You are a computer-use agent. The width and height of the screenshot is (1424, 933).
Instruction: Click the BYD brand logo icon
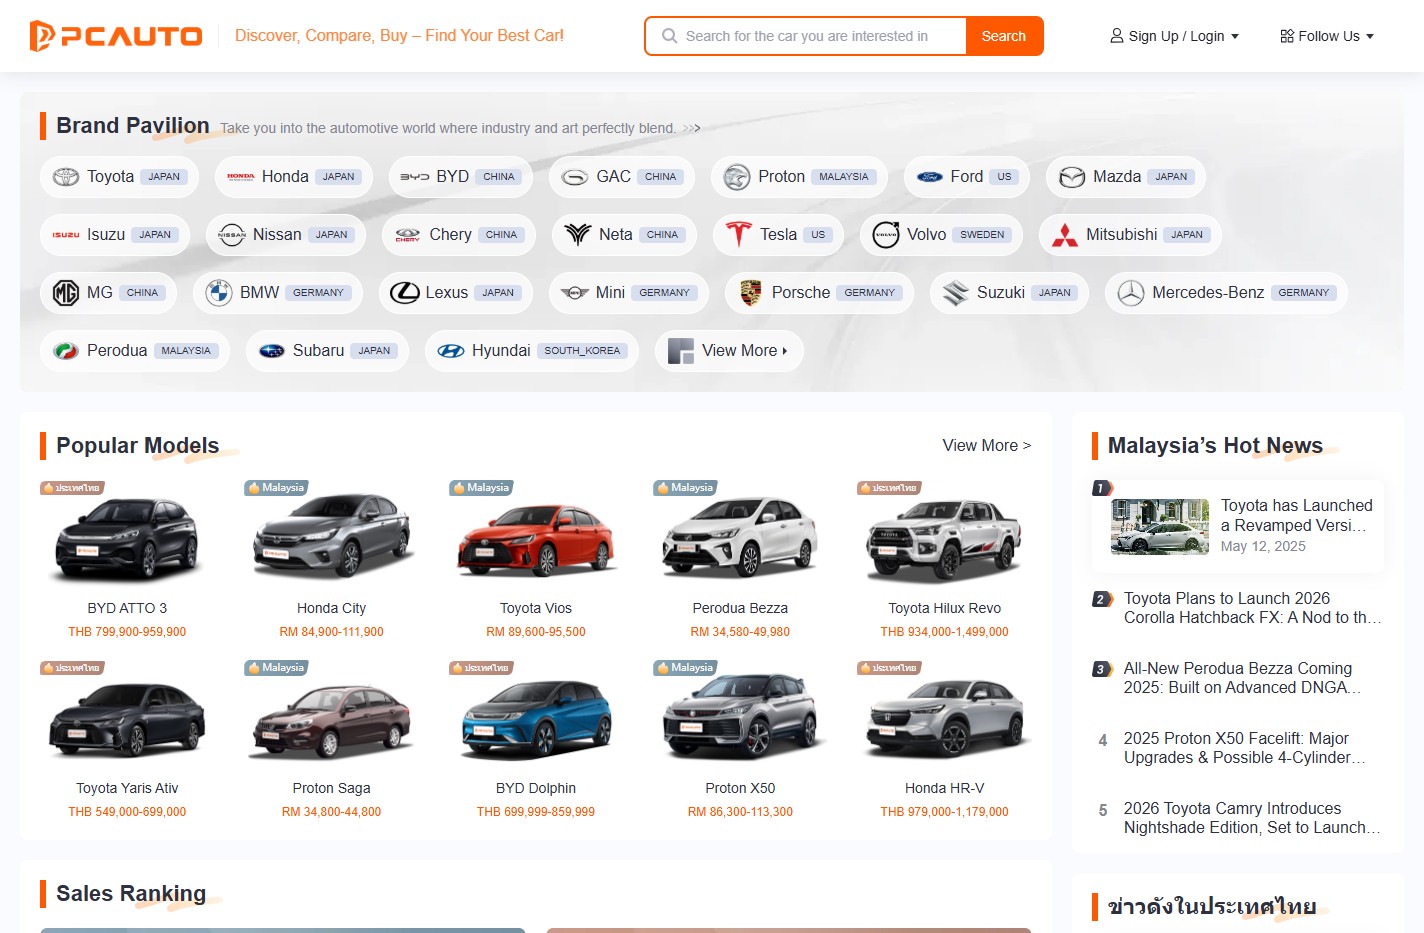(415, 177)
